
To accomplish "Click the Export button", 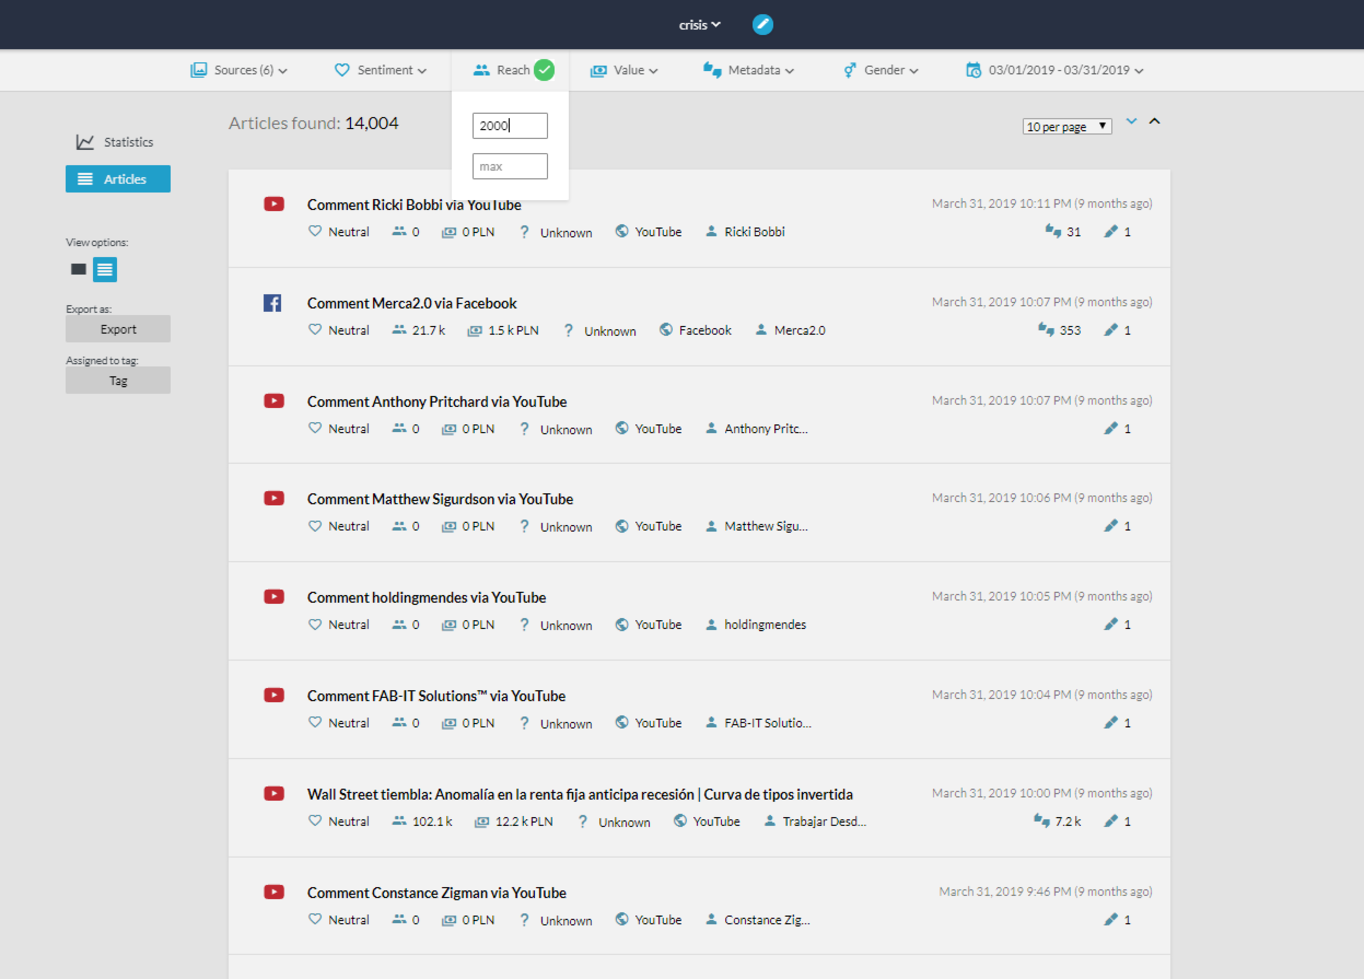I will (x=117, y=328).
